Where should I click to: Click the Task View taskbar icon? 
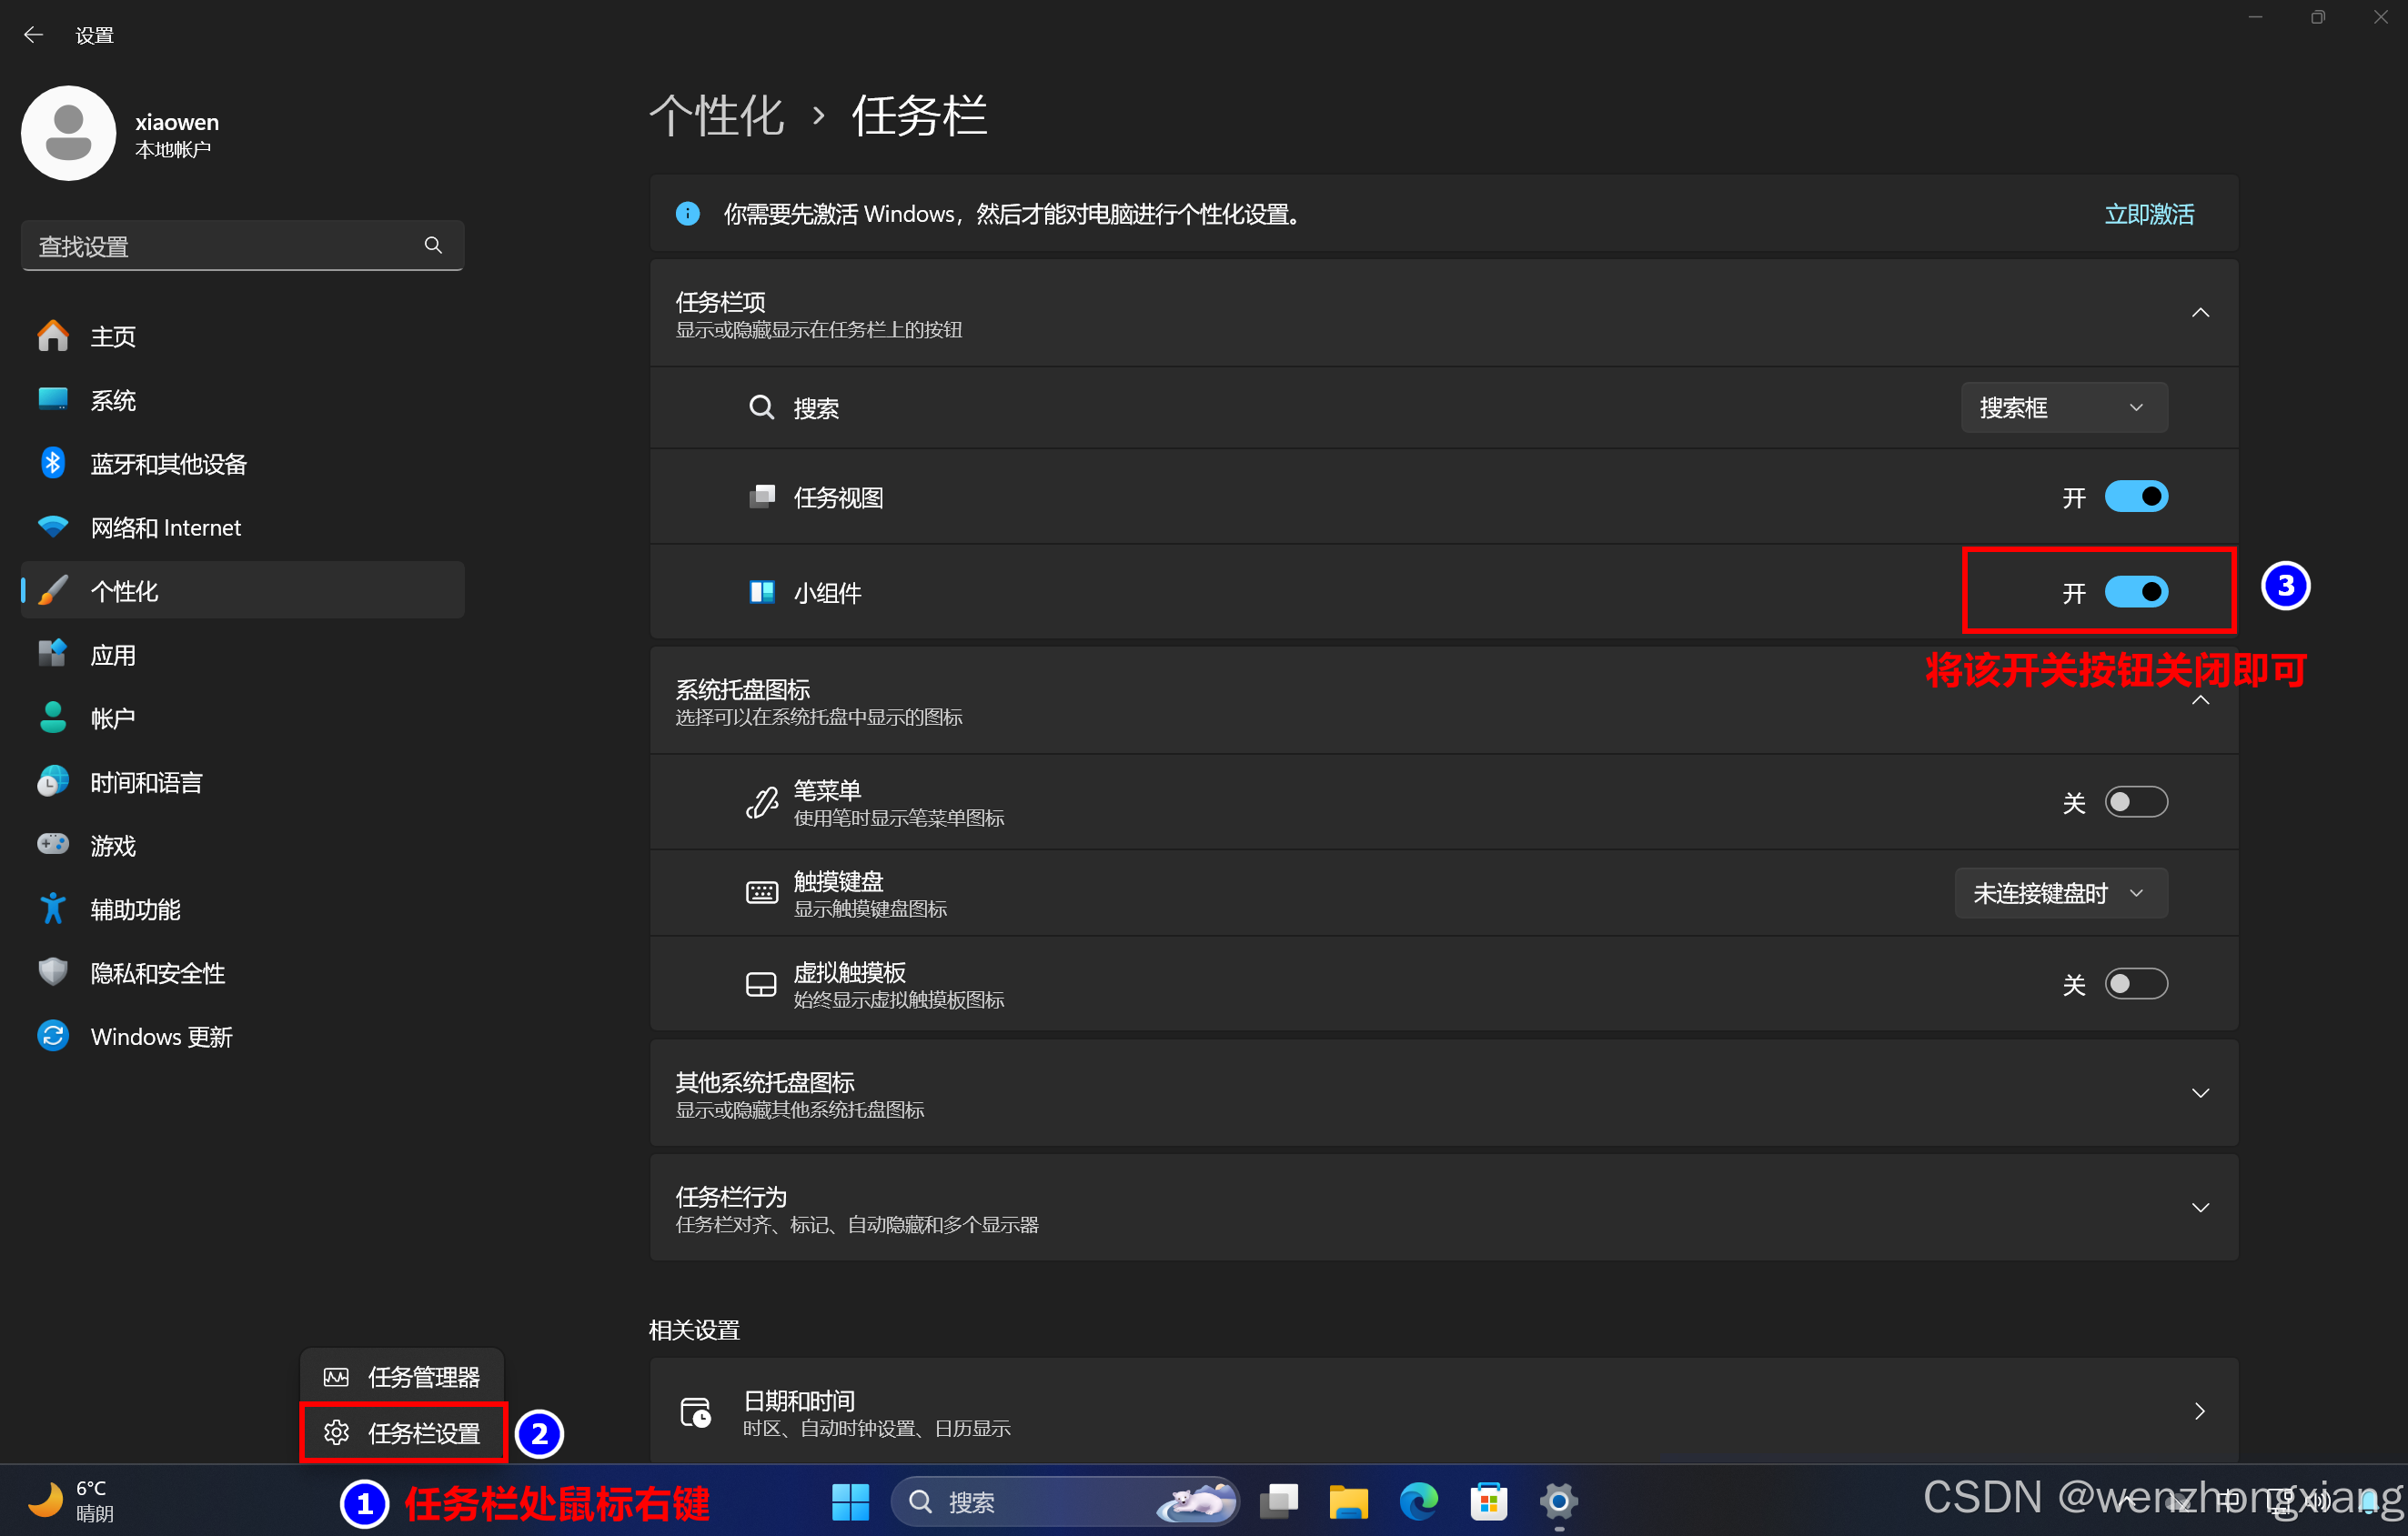tap(1279, 1501)
